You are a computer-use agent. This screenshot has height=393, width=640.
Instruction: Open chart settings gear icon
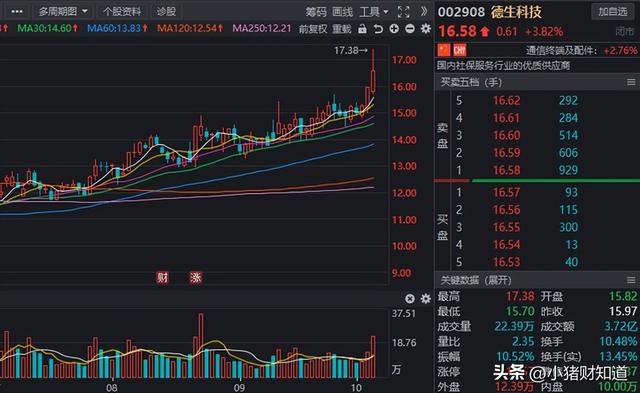pos(426,29)
